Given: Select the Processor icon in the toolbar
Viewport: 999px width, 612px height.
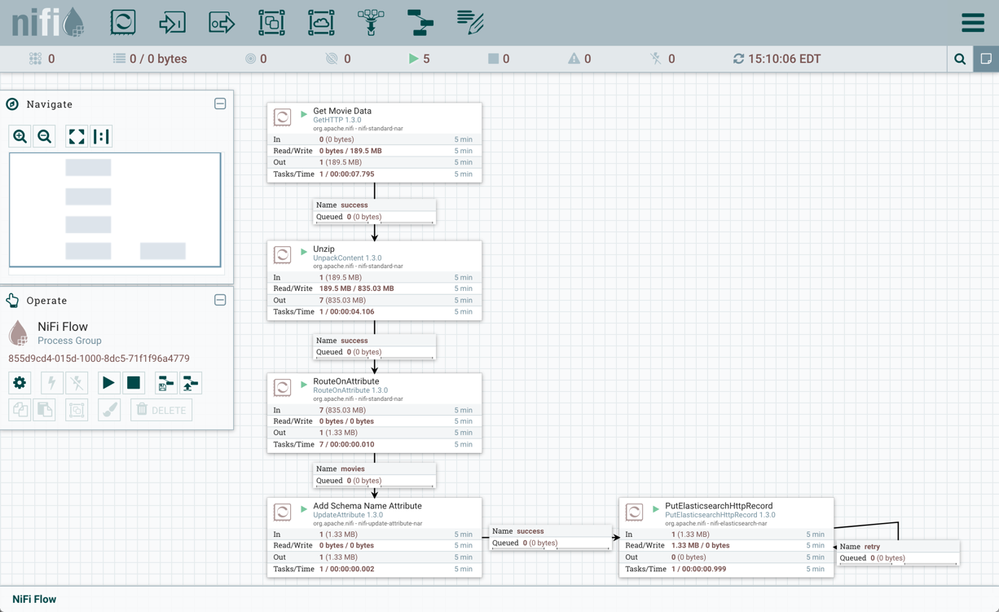Looking at the screenshot, I should click(x=122, y=22).
